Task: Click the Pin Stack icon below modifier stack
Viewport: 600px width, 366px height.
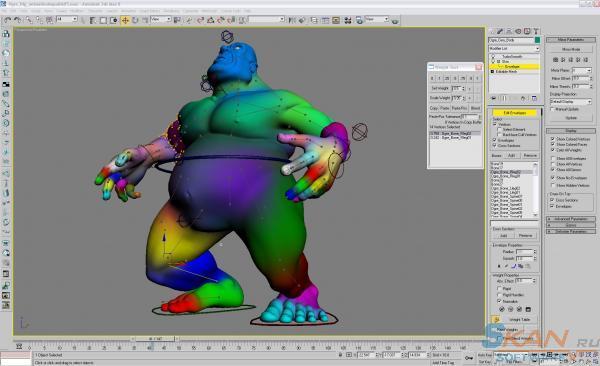Action: 494,98
